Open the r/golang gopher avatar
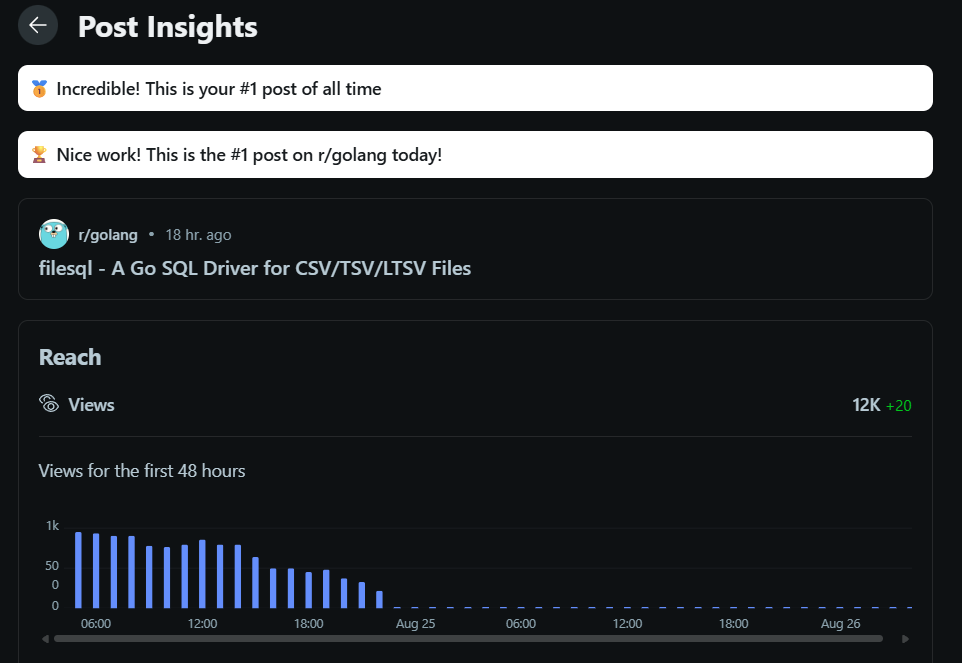 click(x=54, y=235)
